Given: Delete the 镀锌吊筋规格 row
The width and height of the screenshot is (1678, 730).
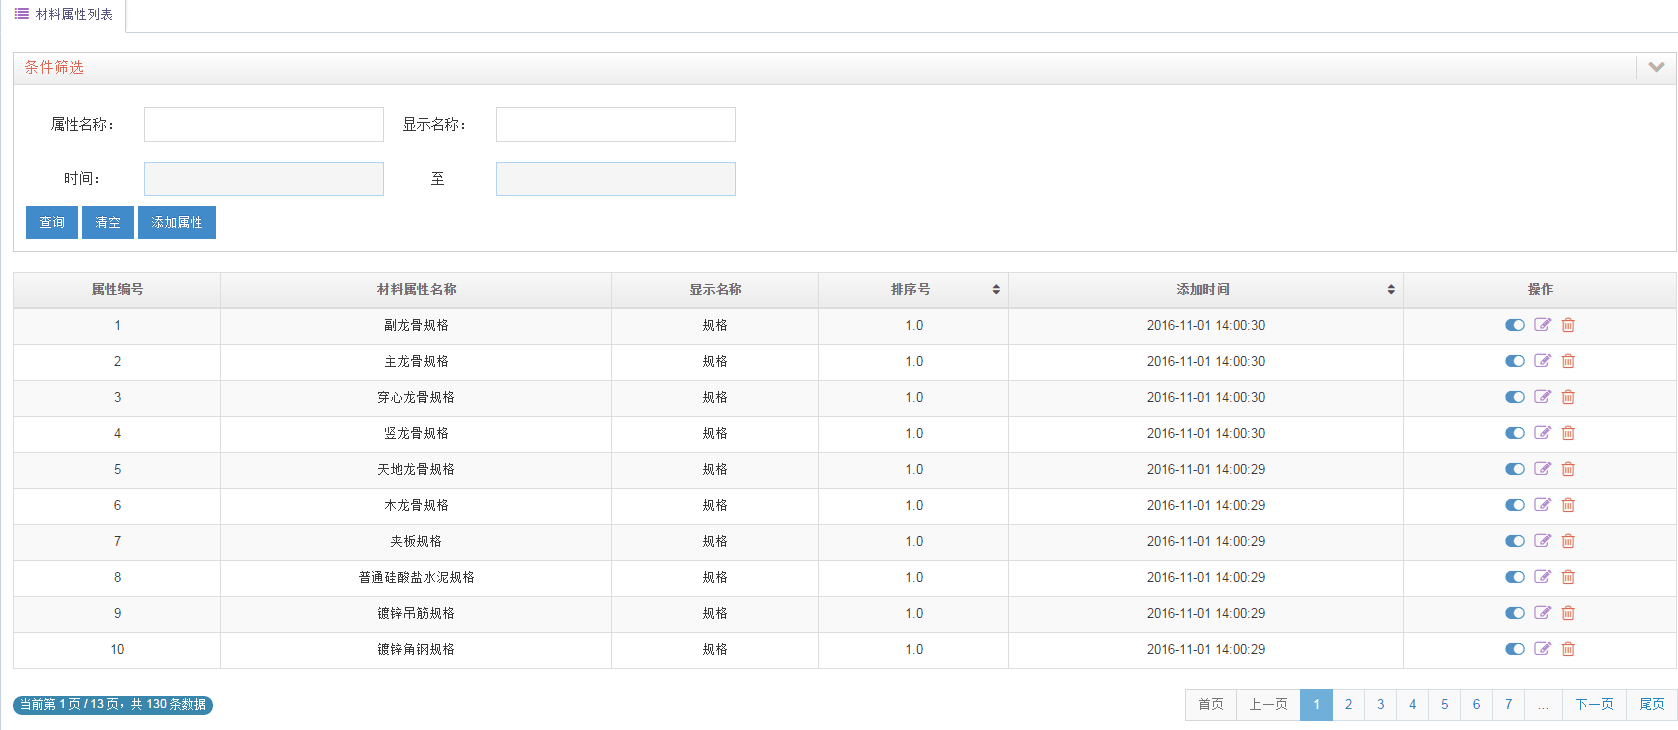Looking at the screenshot, I should click(1568, 613).
